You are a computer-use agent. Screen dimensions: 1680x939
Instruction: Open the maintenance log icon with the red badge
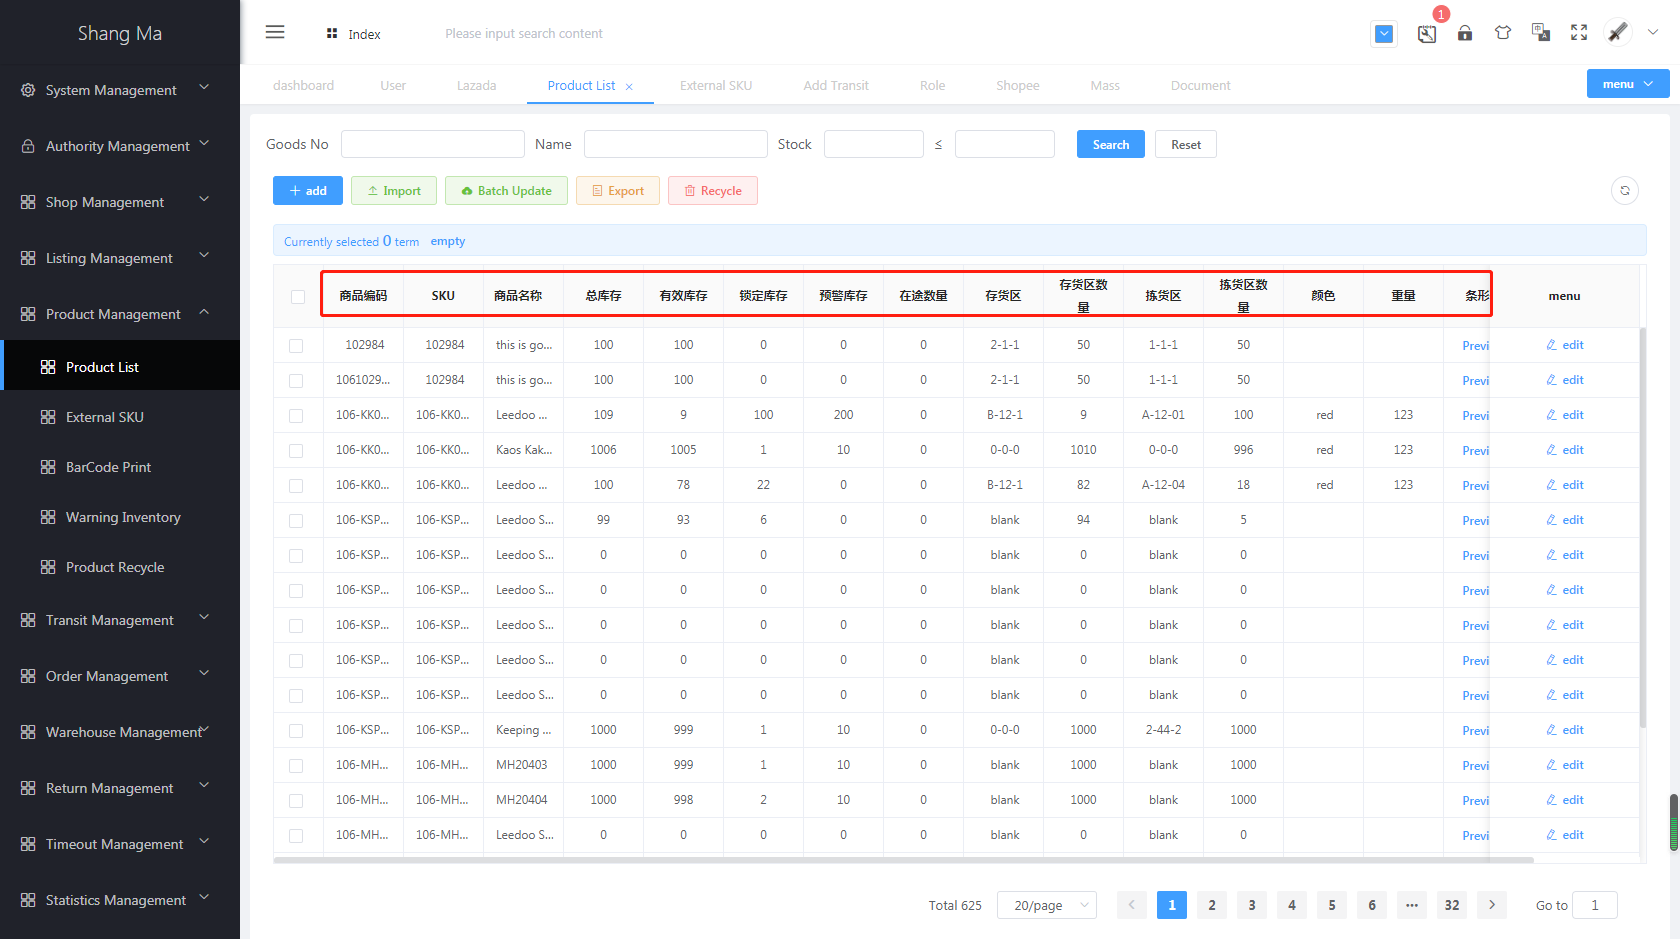click(1427, 34)
